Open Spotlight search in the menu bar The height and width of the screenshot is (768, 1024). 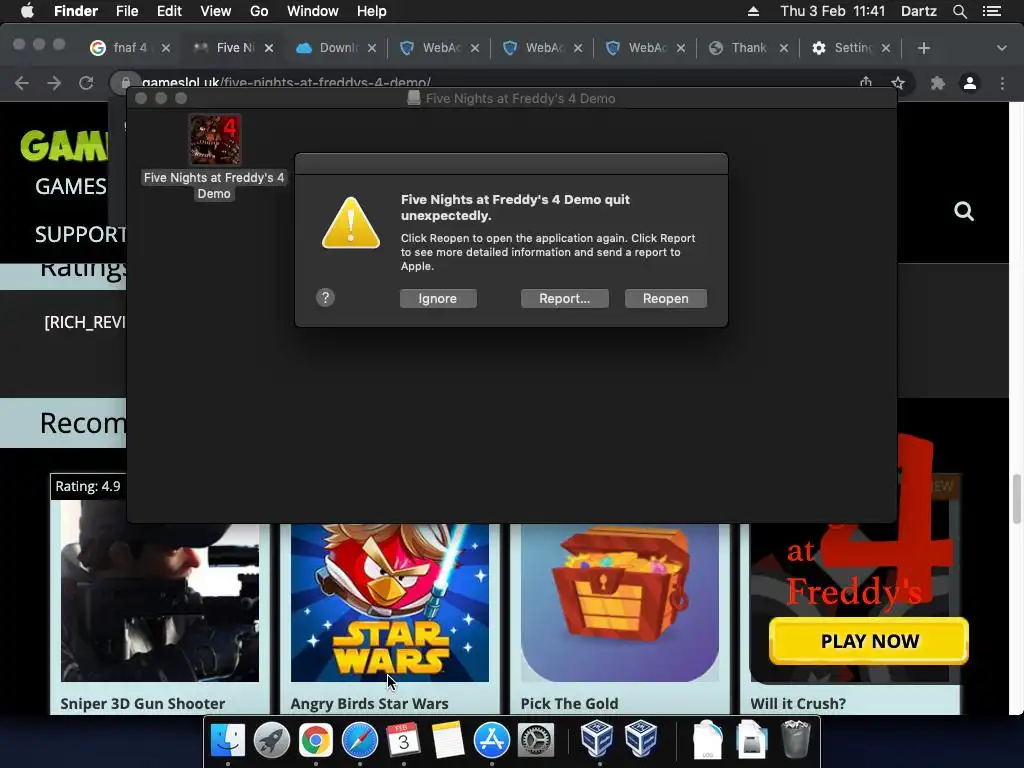coord(959,11)
